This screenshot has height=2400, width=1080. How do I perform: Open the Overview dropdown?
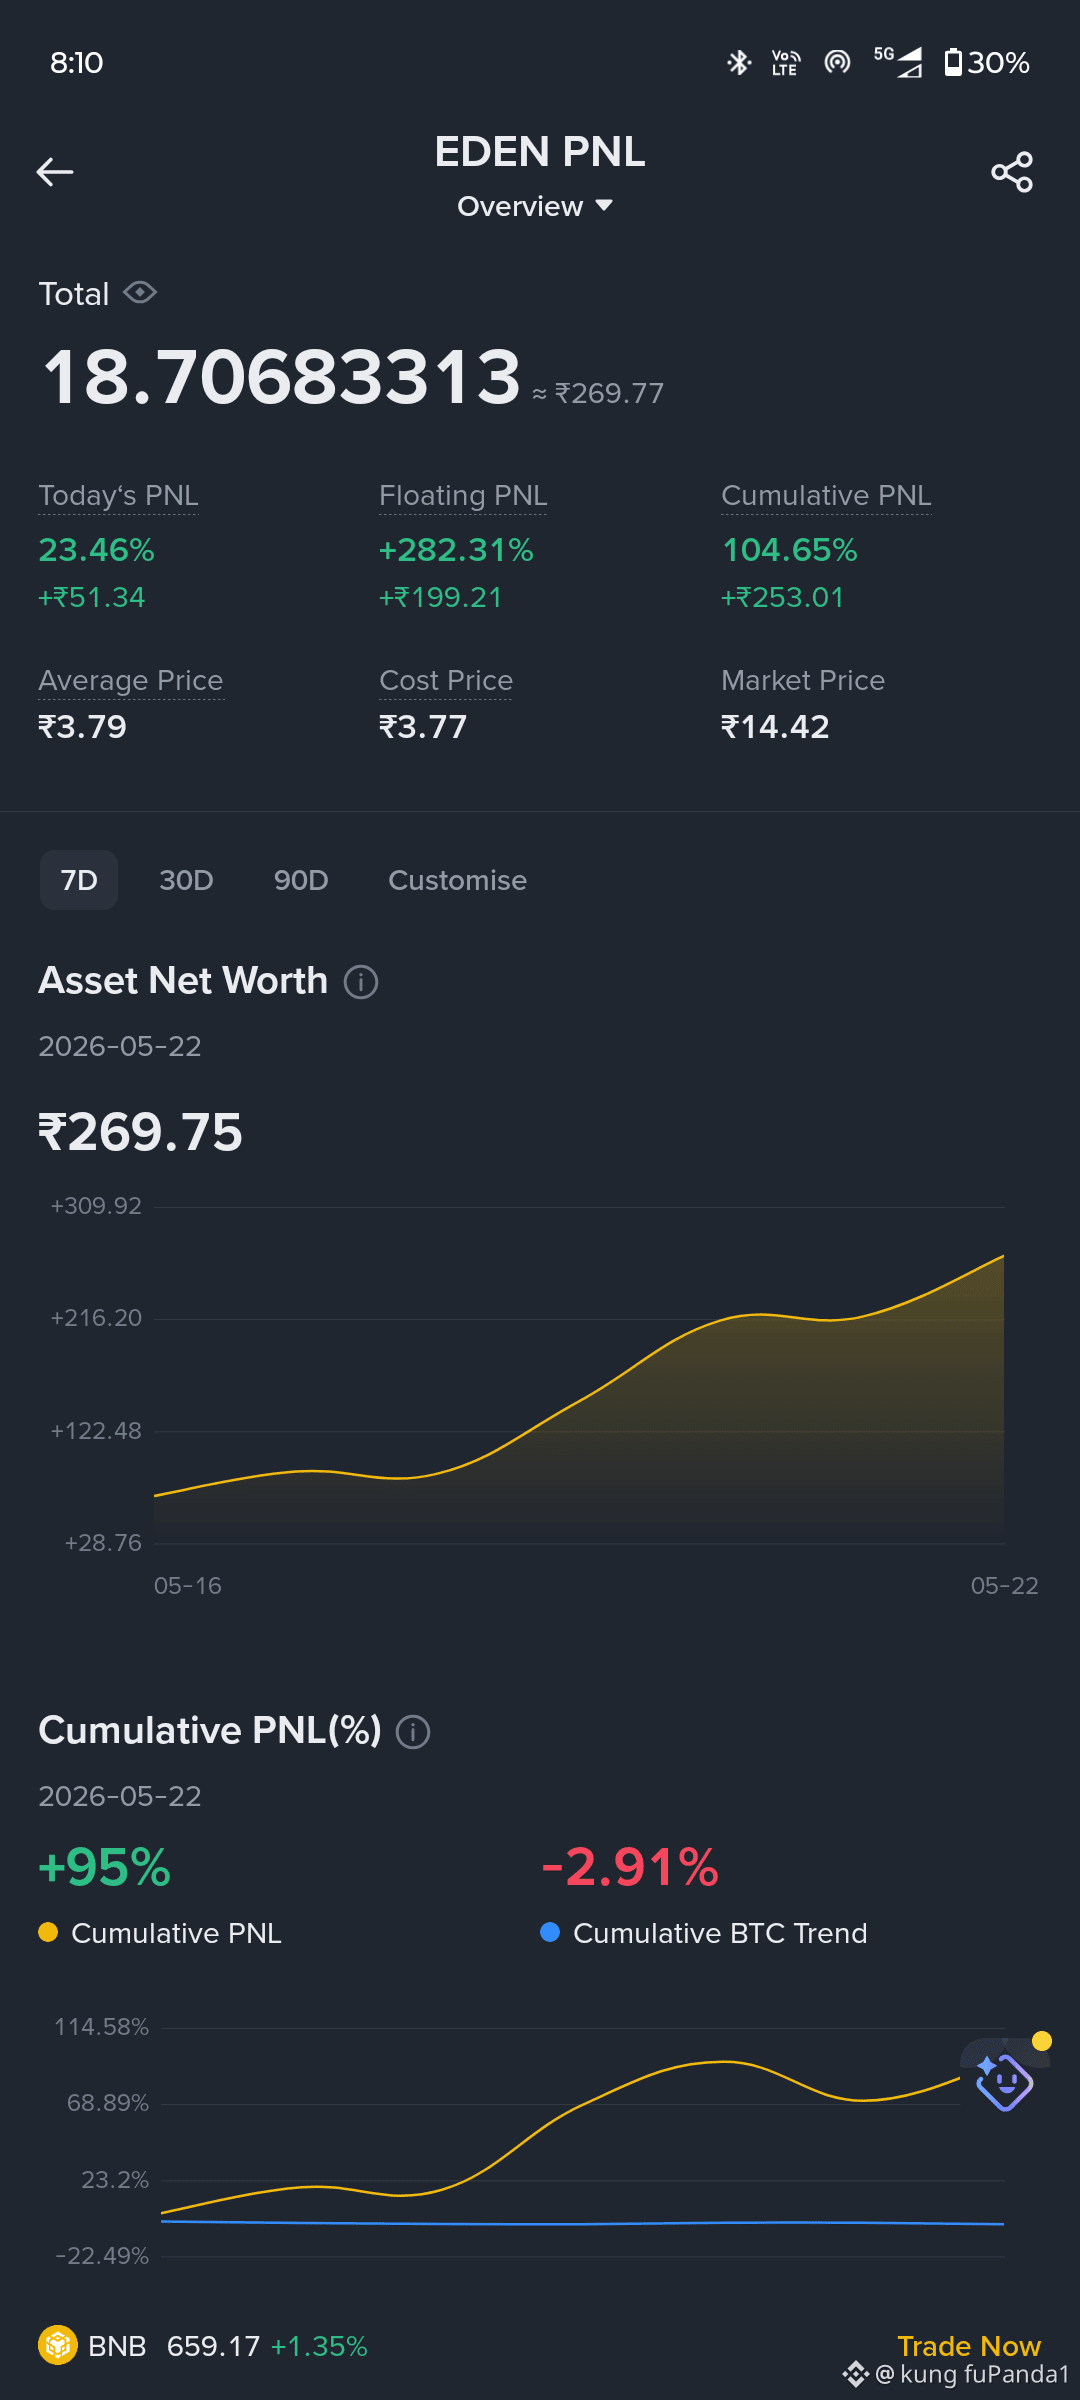[535, 206]
